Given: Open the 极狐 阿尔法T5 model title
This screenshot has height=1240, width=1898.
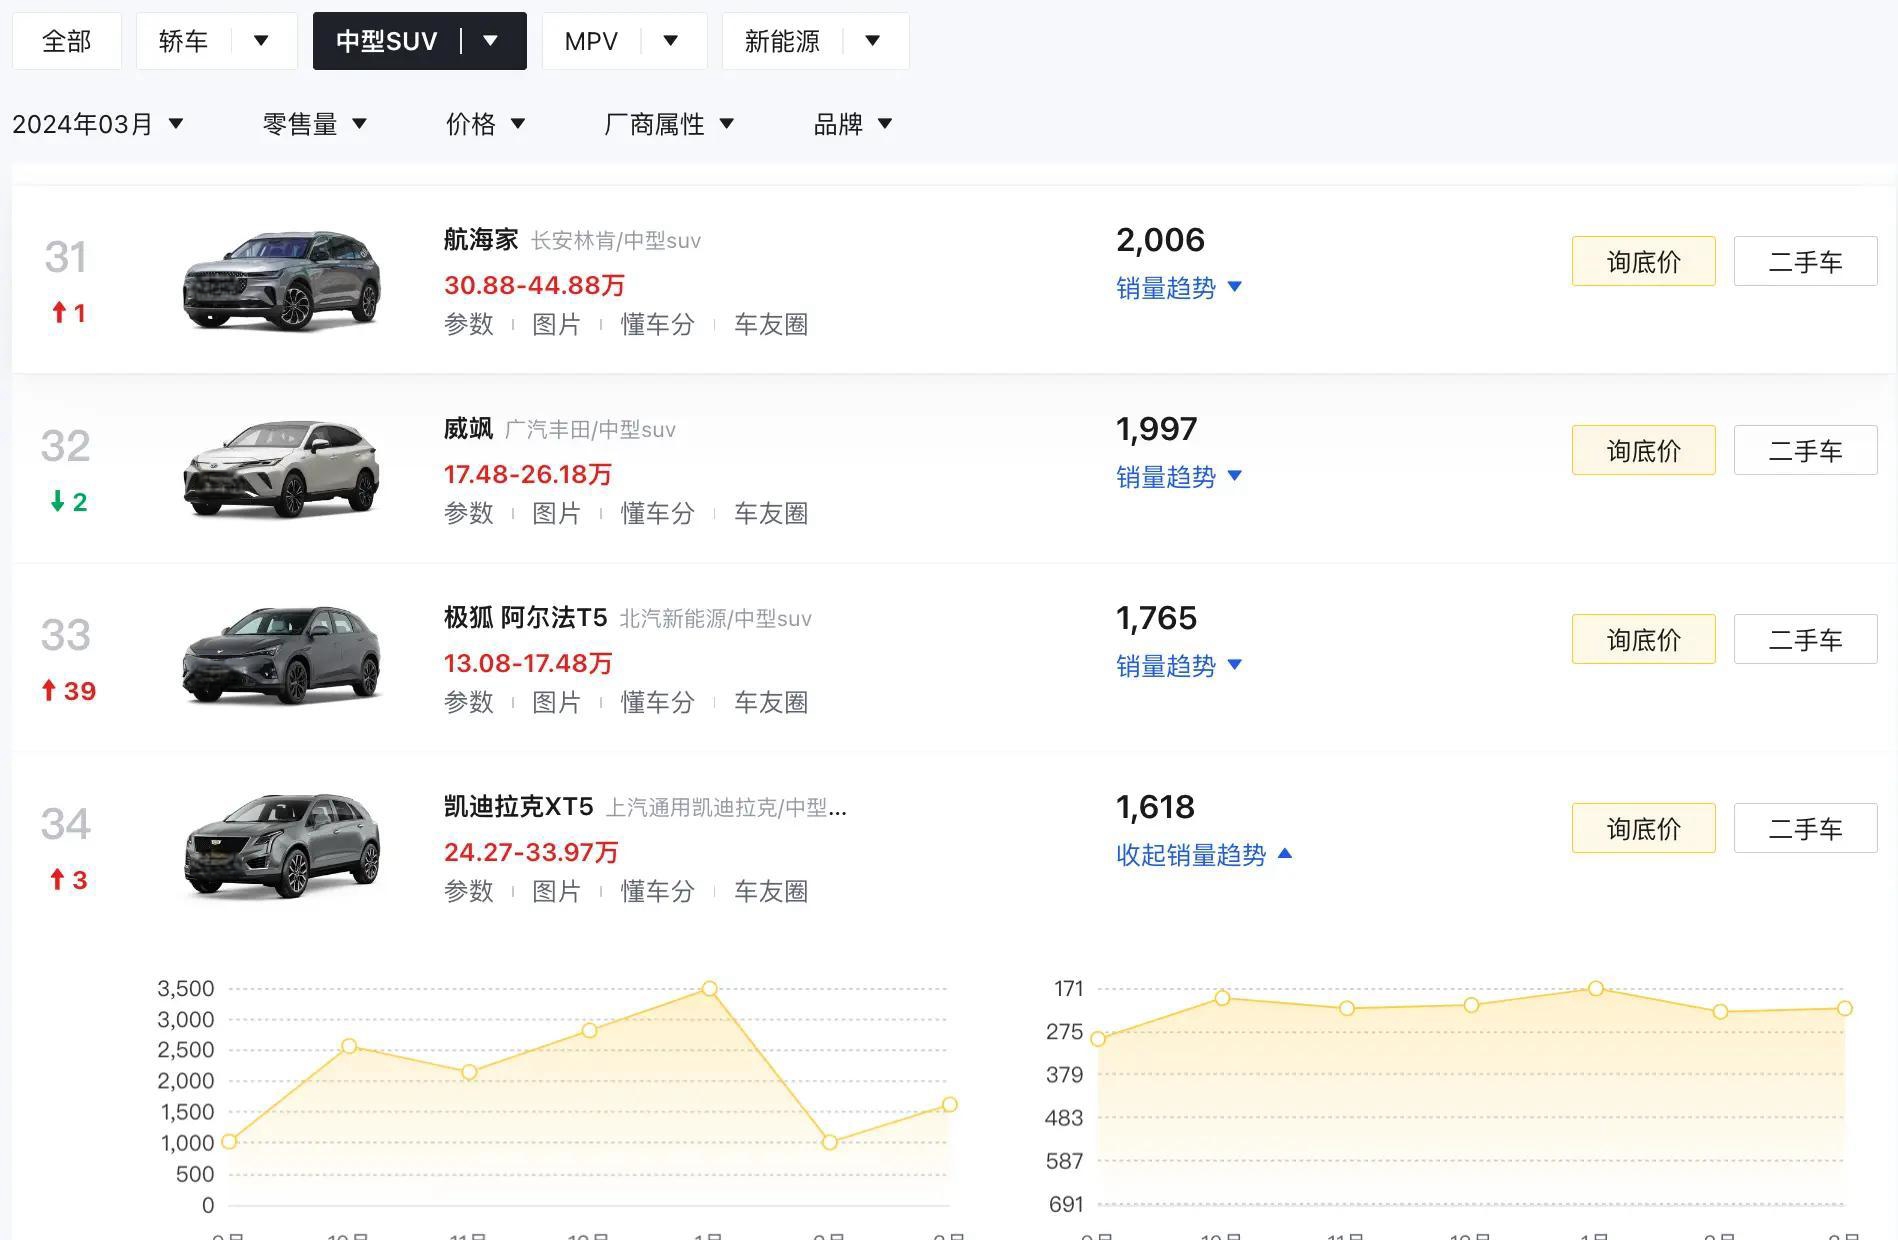Looking at the screenshot, I should tap(526, 618).
